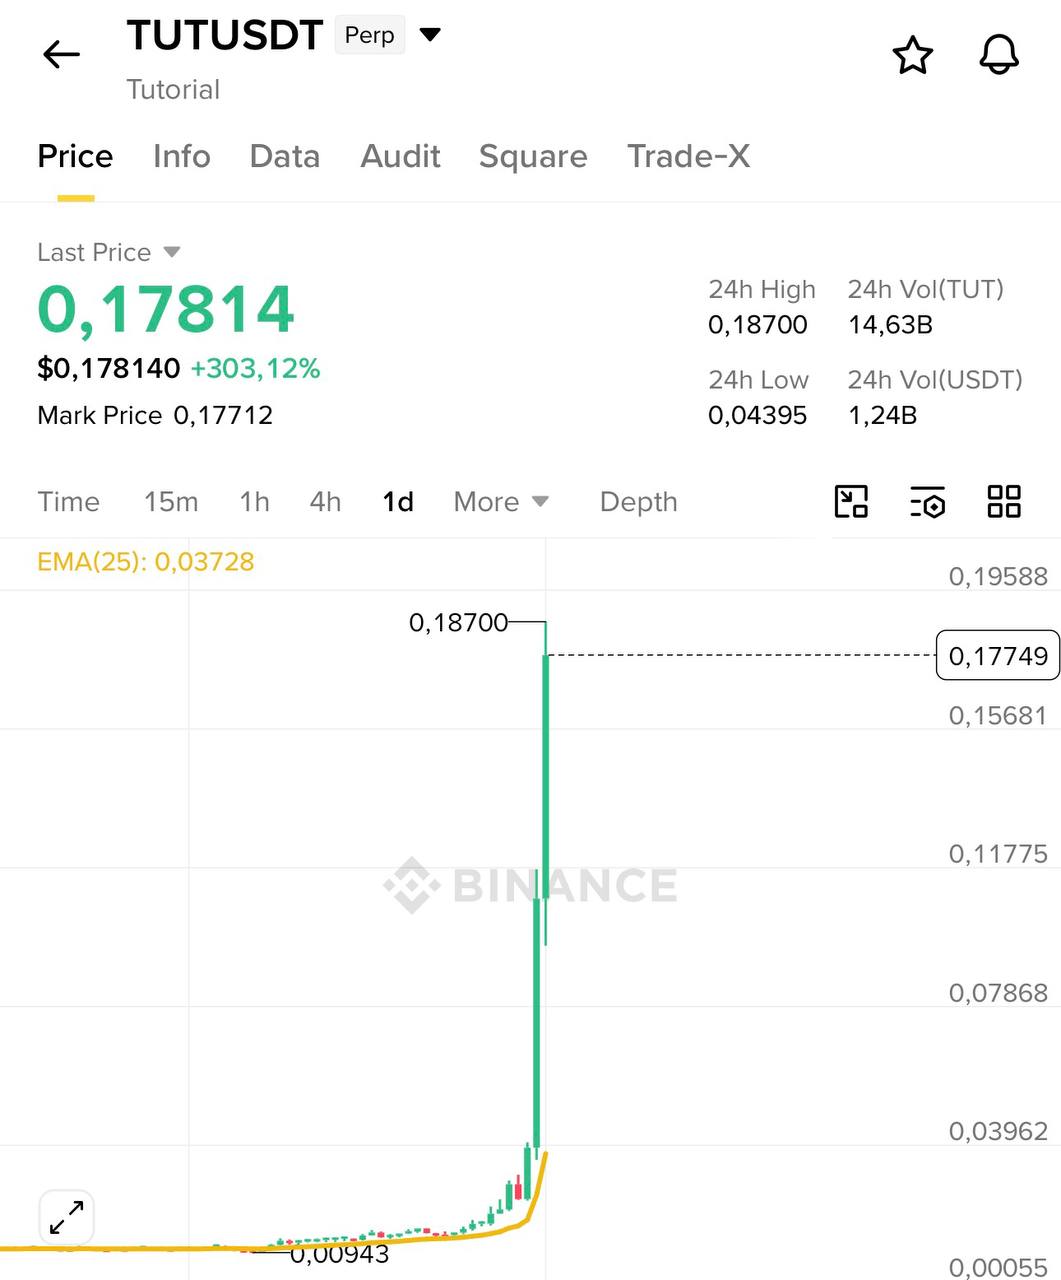
Task: Open the Square tab
Action: [x=533, y=156]
